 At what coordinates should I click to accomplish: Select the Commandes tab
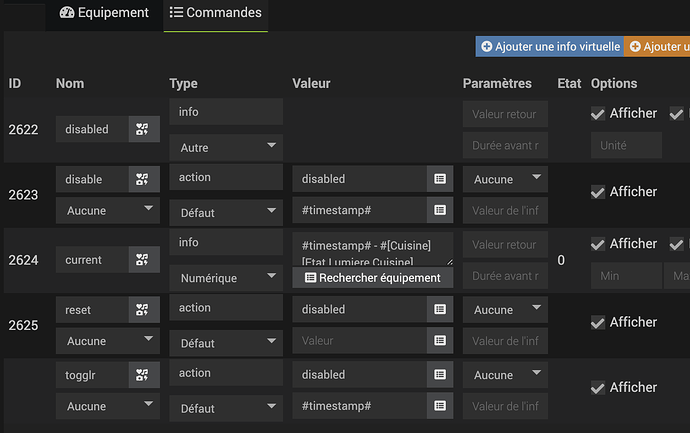[216, 13]
